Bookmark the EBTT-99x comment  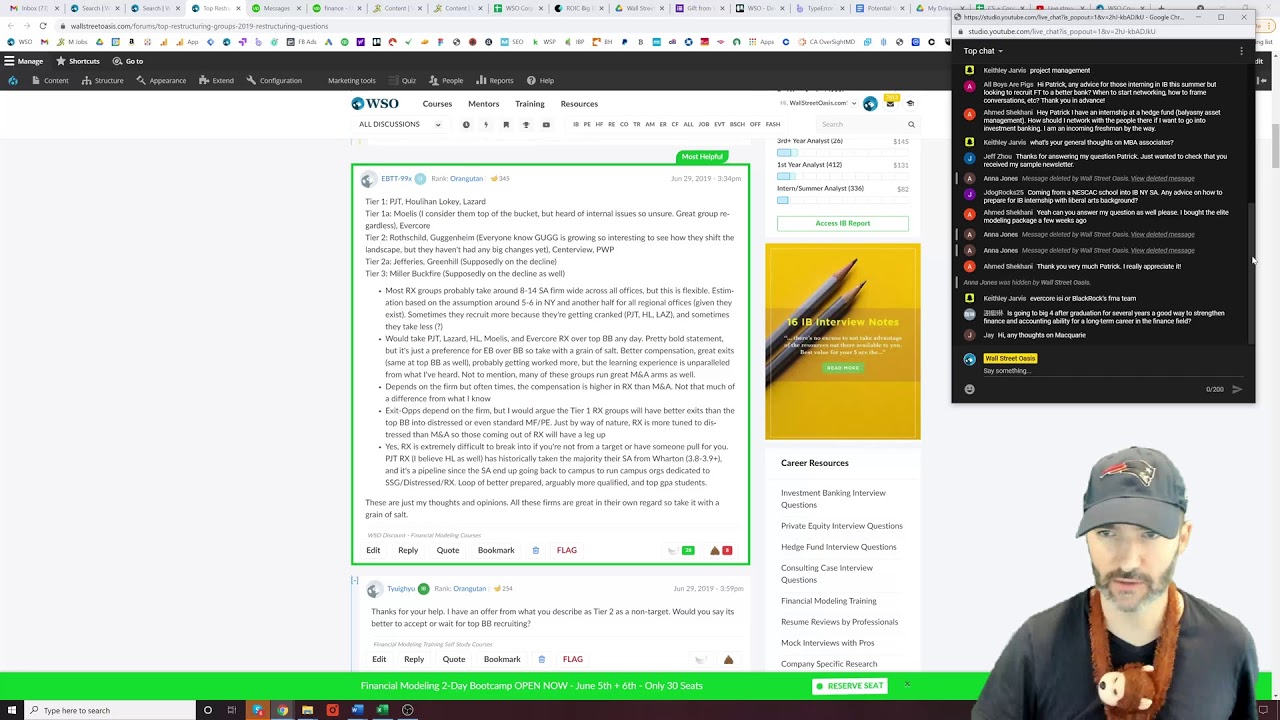[x=496, y=550]
